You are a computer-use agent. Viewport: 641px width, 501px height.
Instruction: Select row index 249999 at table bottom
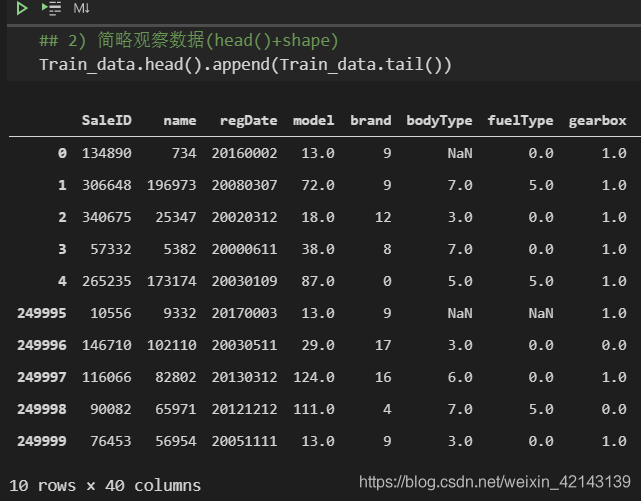[x=41, y=441]
